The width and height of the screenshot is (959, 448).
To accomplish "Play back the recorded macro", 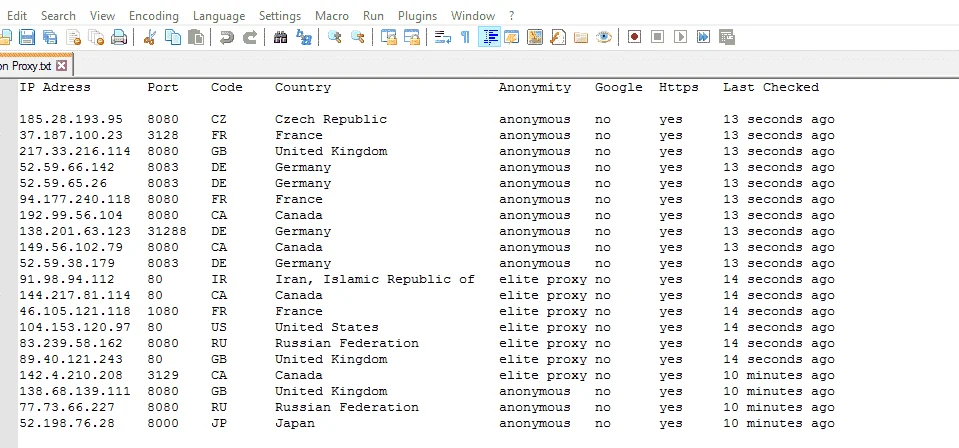I will pyautogui.click(x=680, y=37).
